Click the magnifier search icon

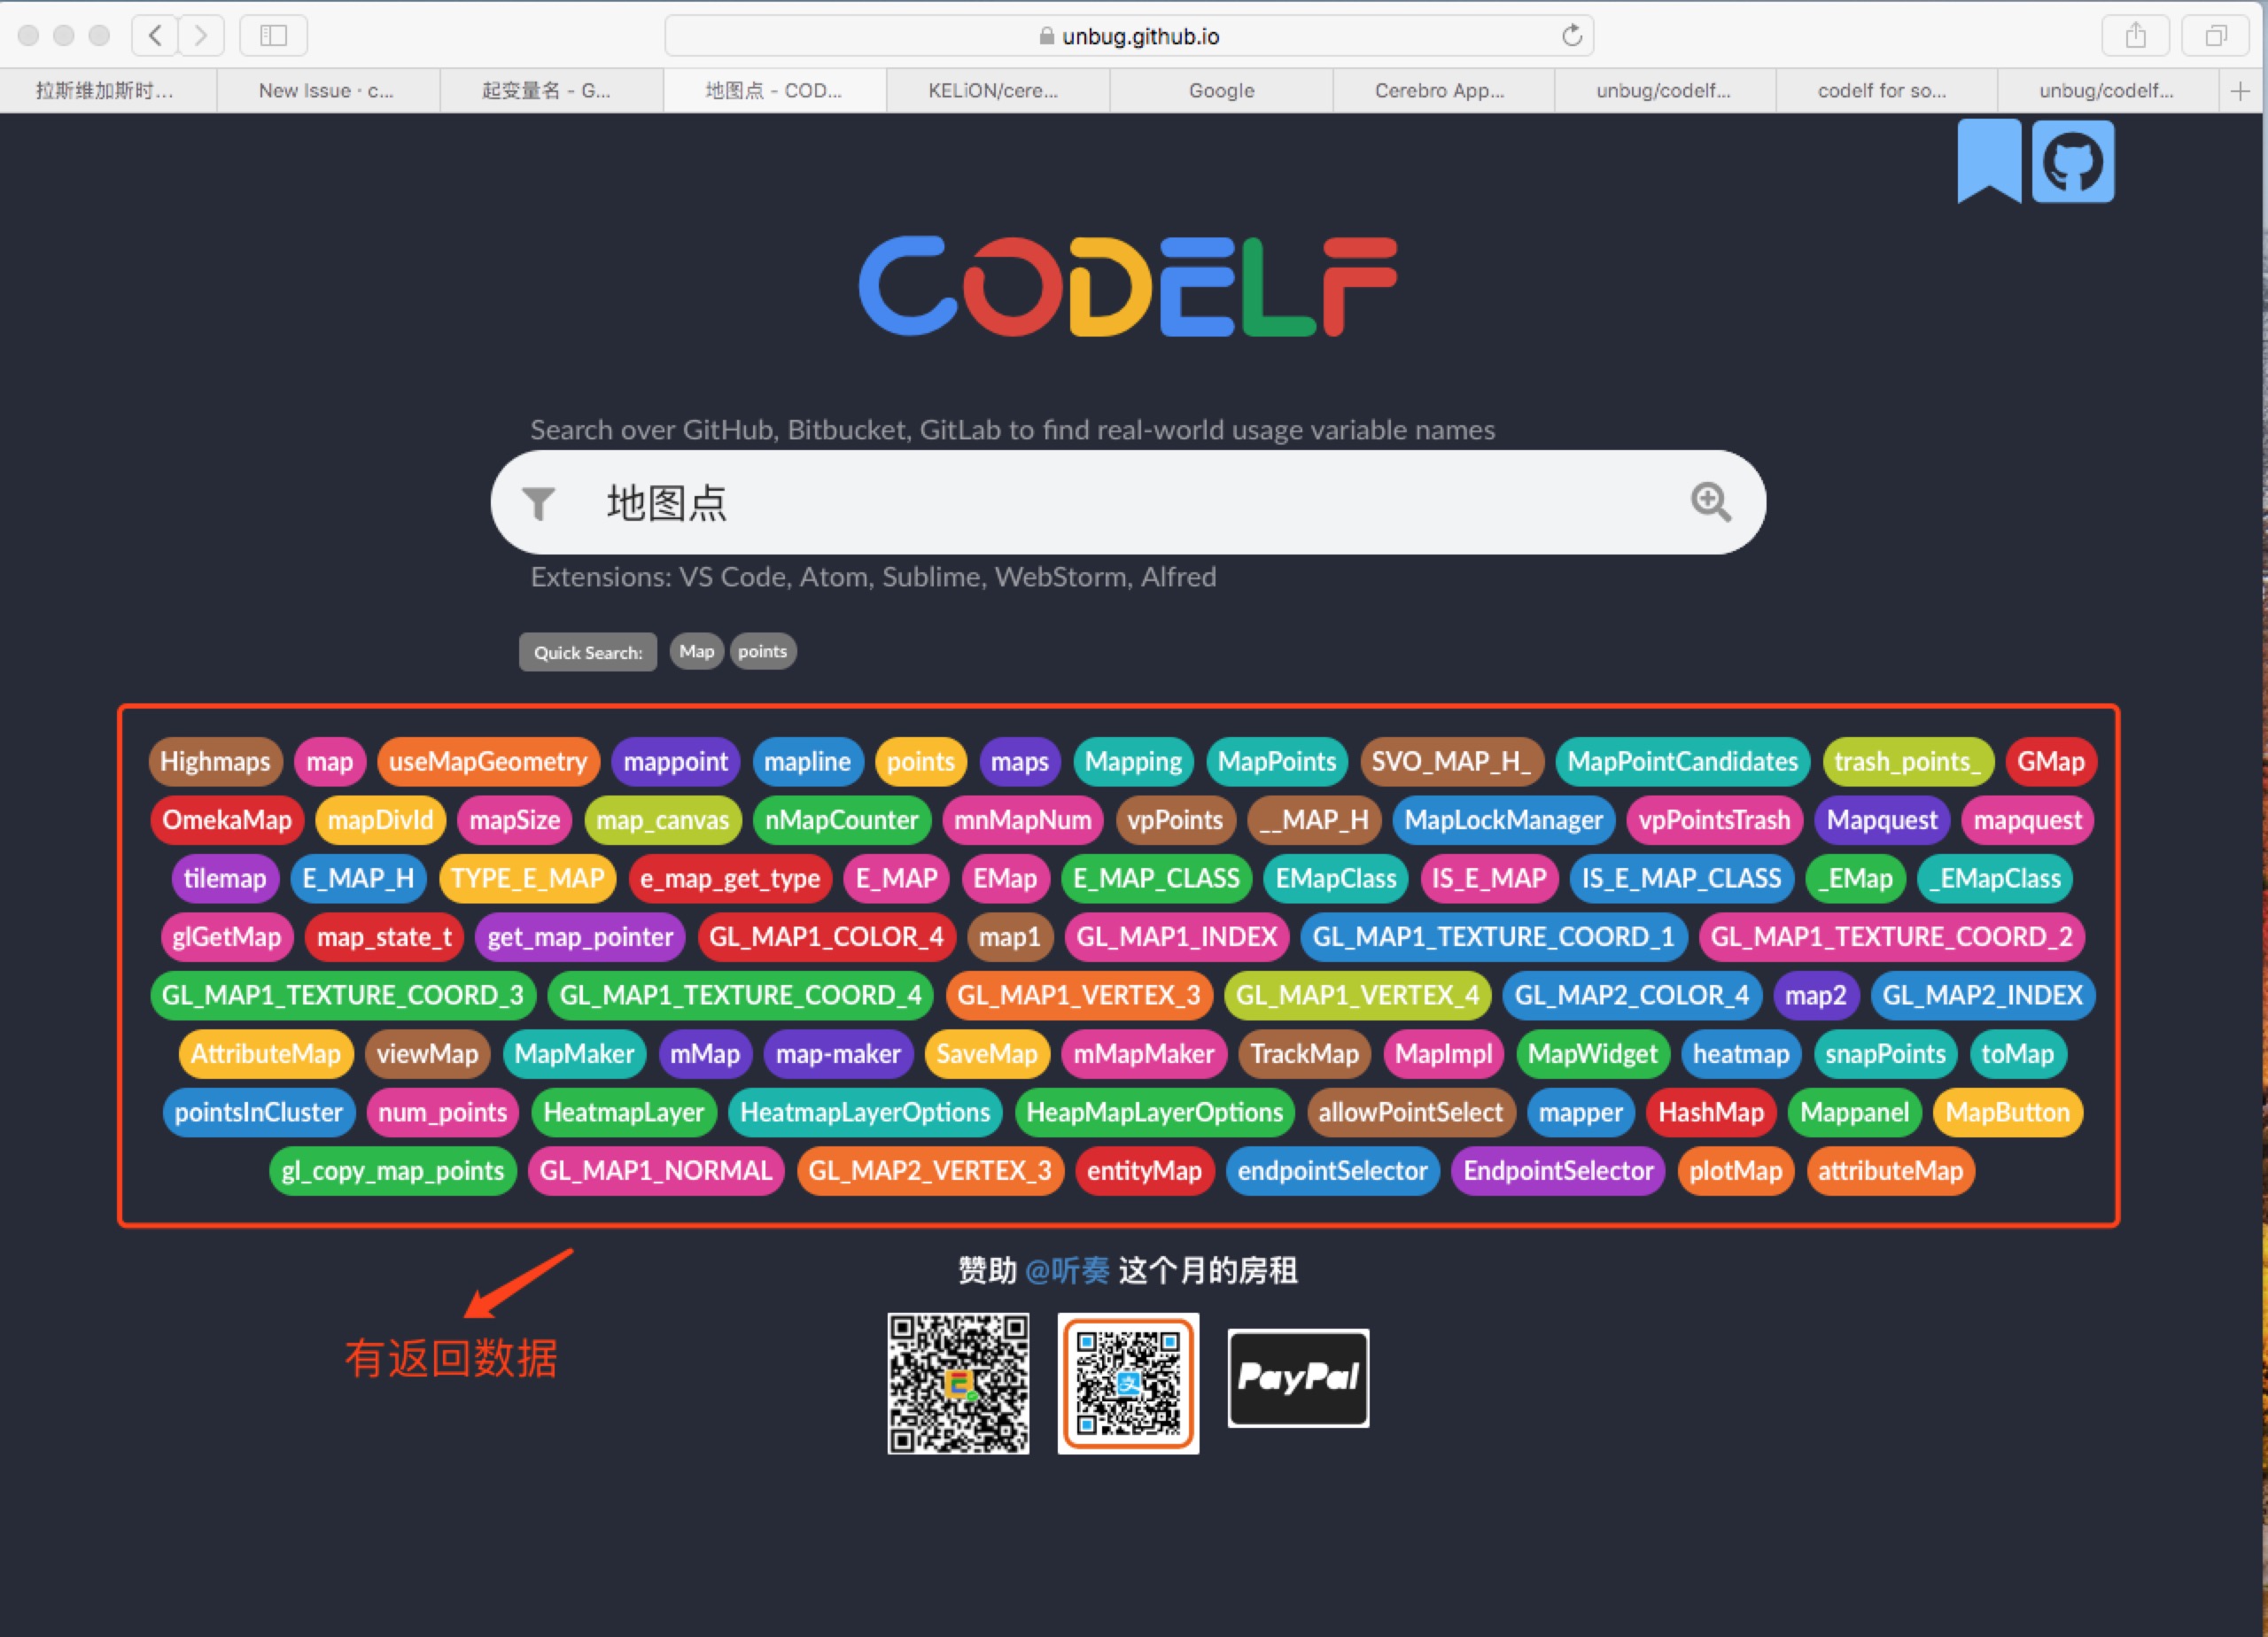[x=1710, y=502]
